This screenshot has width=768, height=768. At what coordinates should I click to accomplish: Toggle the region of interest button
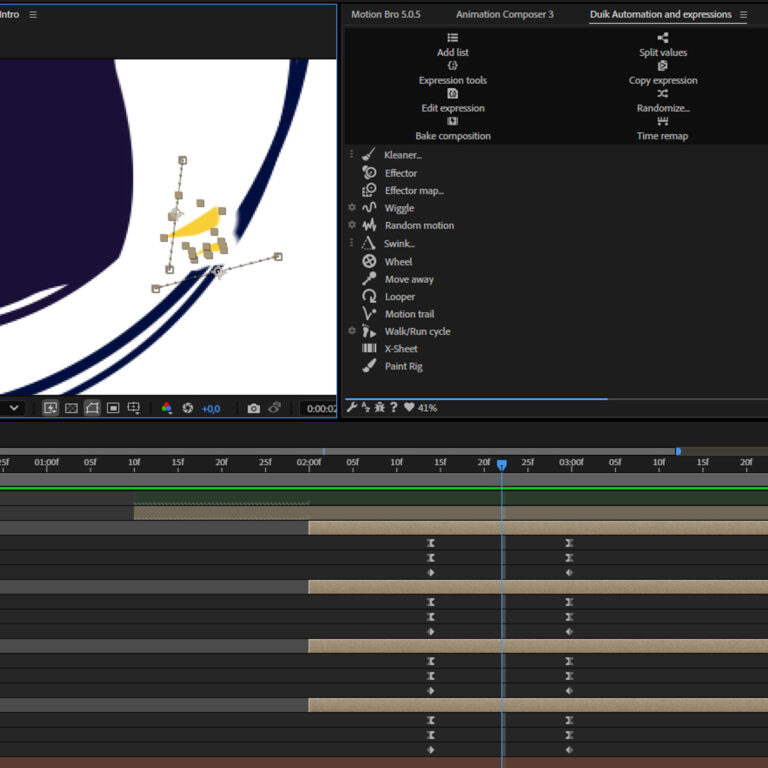pos(113,408)
